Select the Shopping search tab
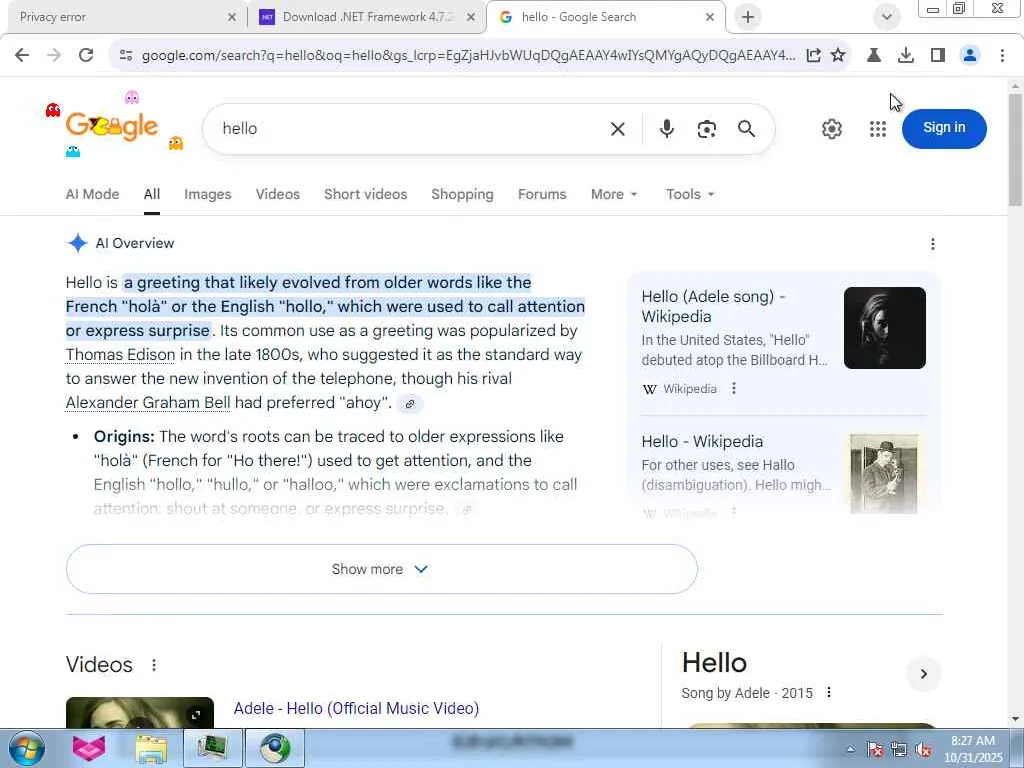The width and height of the screenshot is (1024, 768). (x=462, y=195)
